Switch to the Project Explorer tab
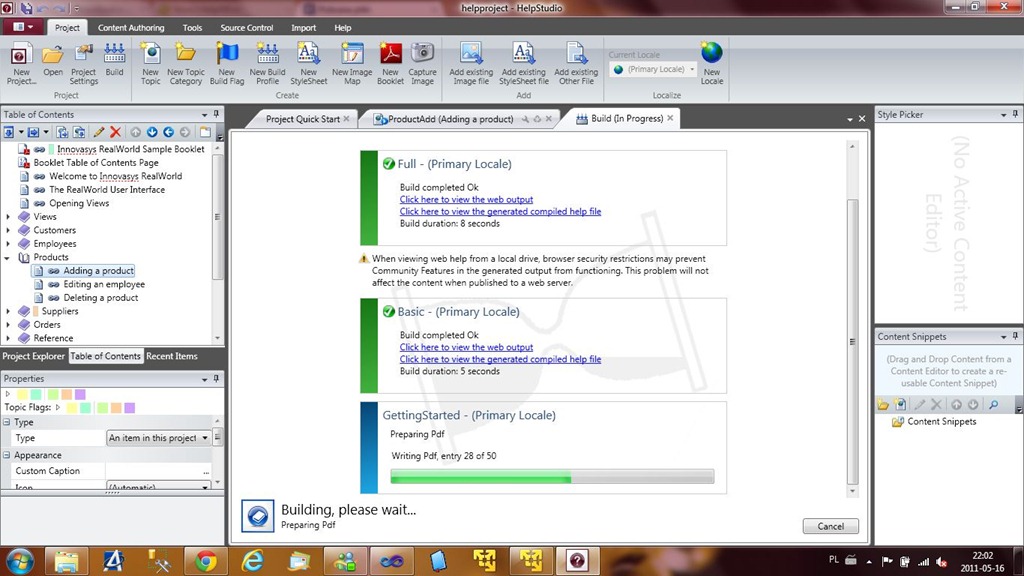This screenshot has width=1024, height=576. pyautogui.click(x=33, y=356)
